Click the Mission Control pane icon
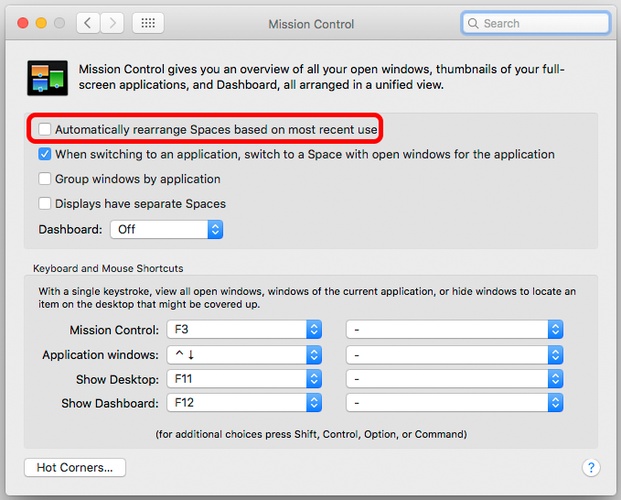 point(48,78)
